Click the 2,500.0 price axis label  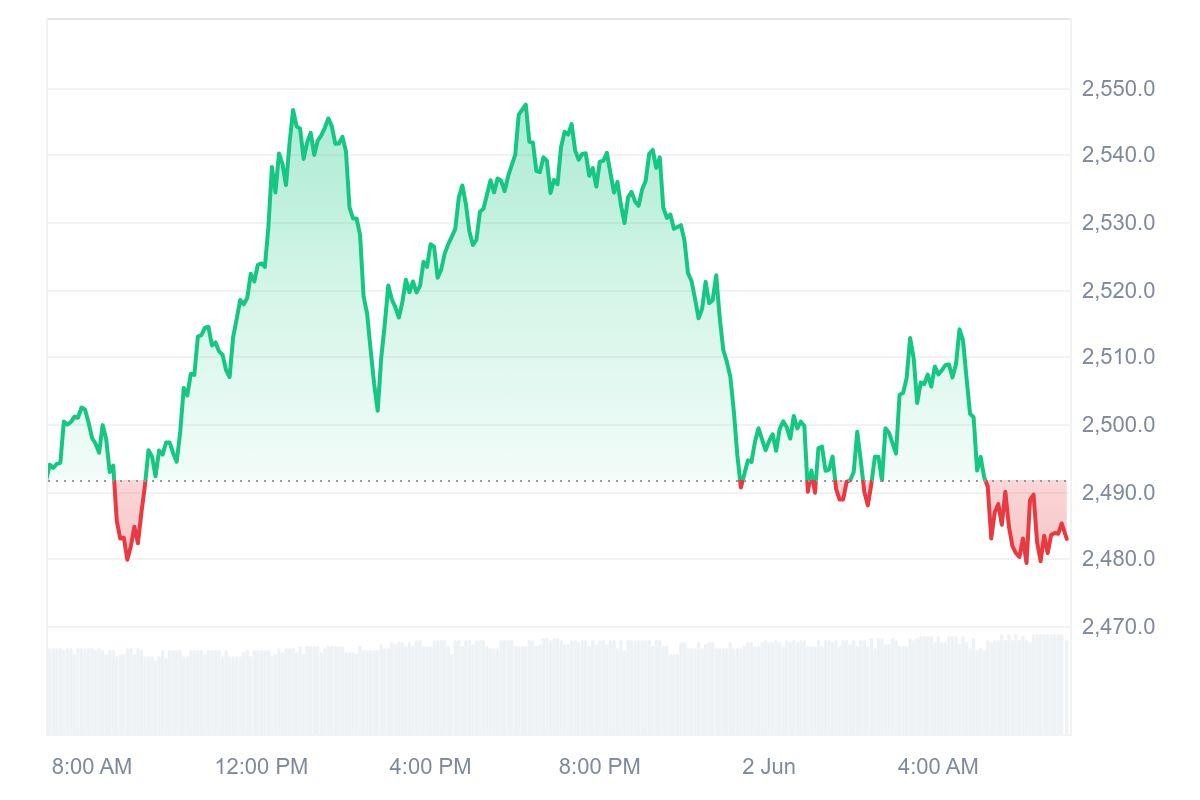[x=1117, y=424]
